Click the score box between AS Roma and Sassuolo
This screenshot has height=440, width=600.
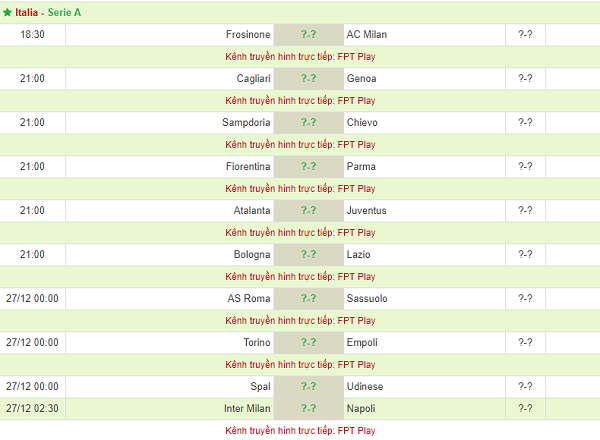[308, 298]
